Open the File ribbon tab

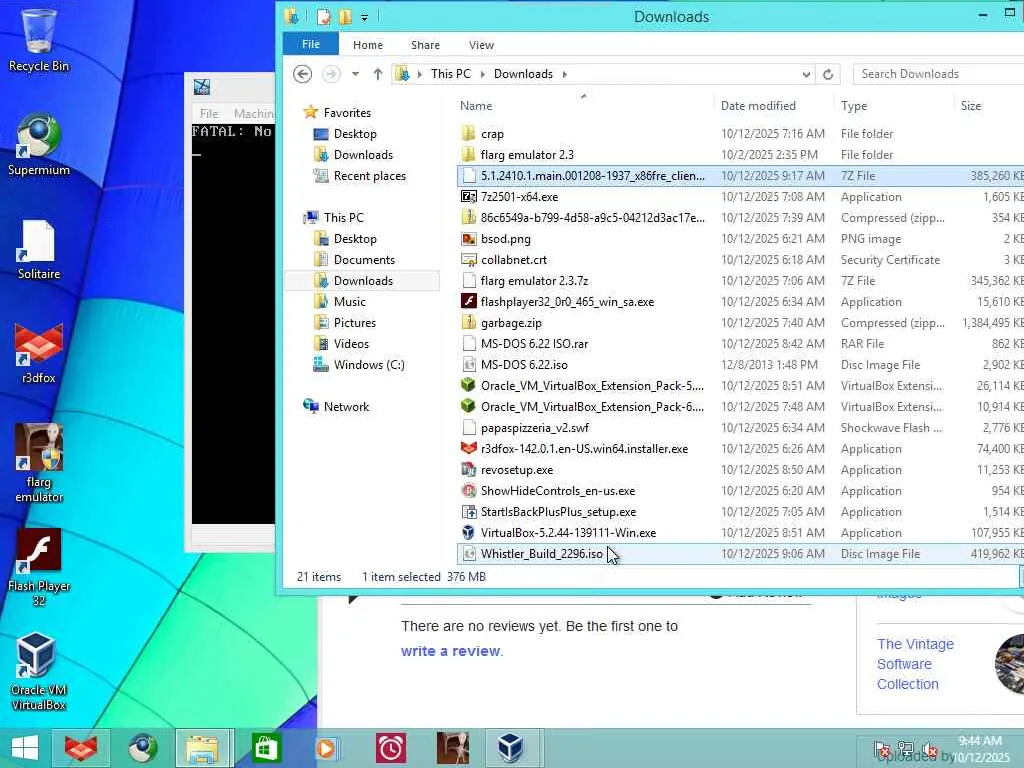pyautogui.click(x=311, y=44)
